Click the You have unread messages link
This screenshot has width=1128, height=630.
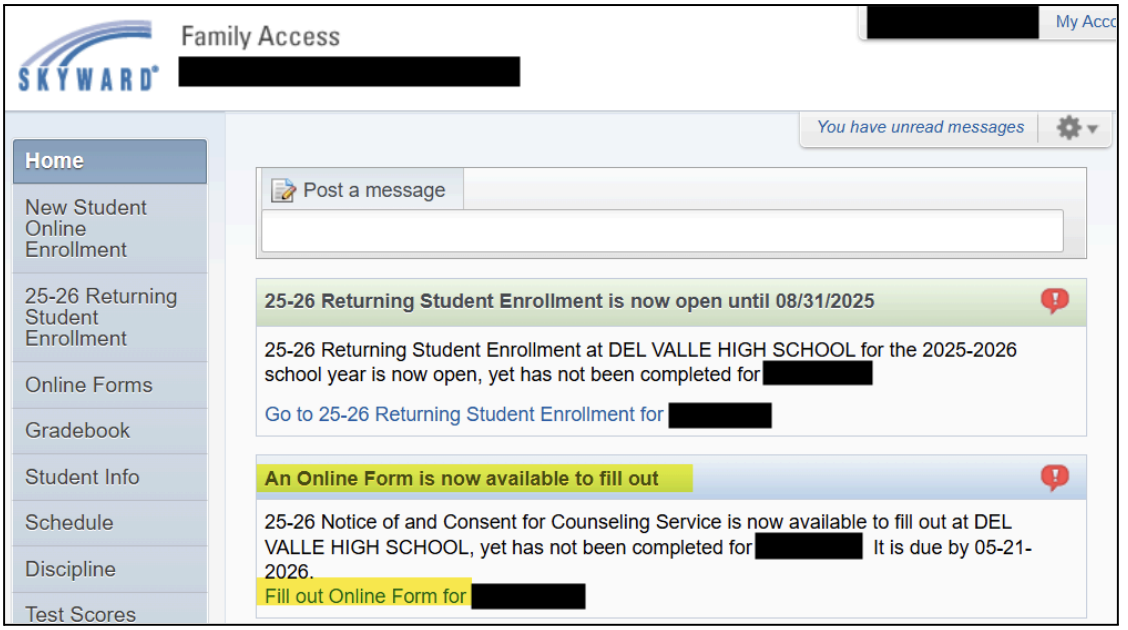coord(920,127)
